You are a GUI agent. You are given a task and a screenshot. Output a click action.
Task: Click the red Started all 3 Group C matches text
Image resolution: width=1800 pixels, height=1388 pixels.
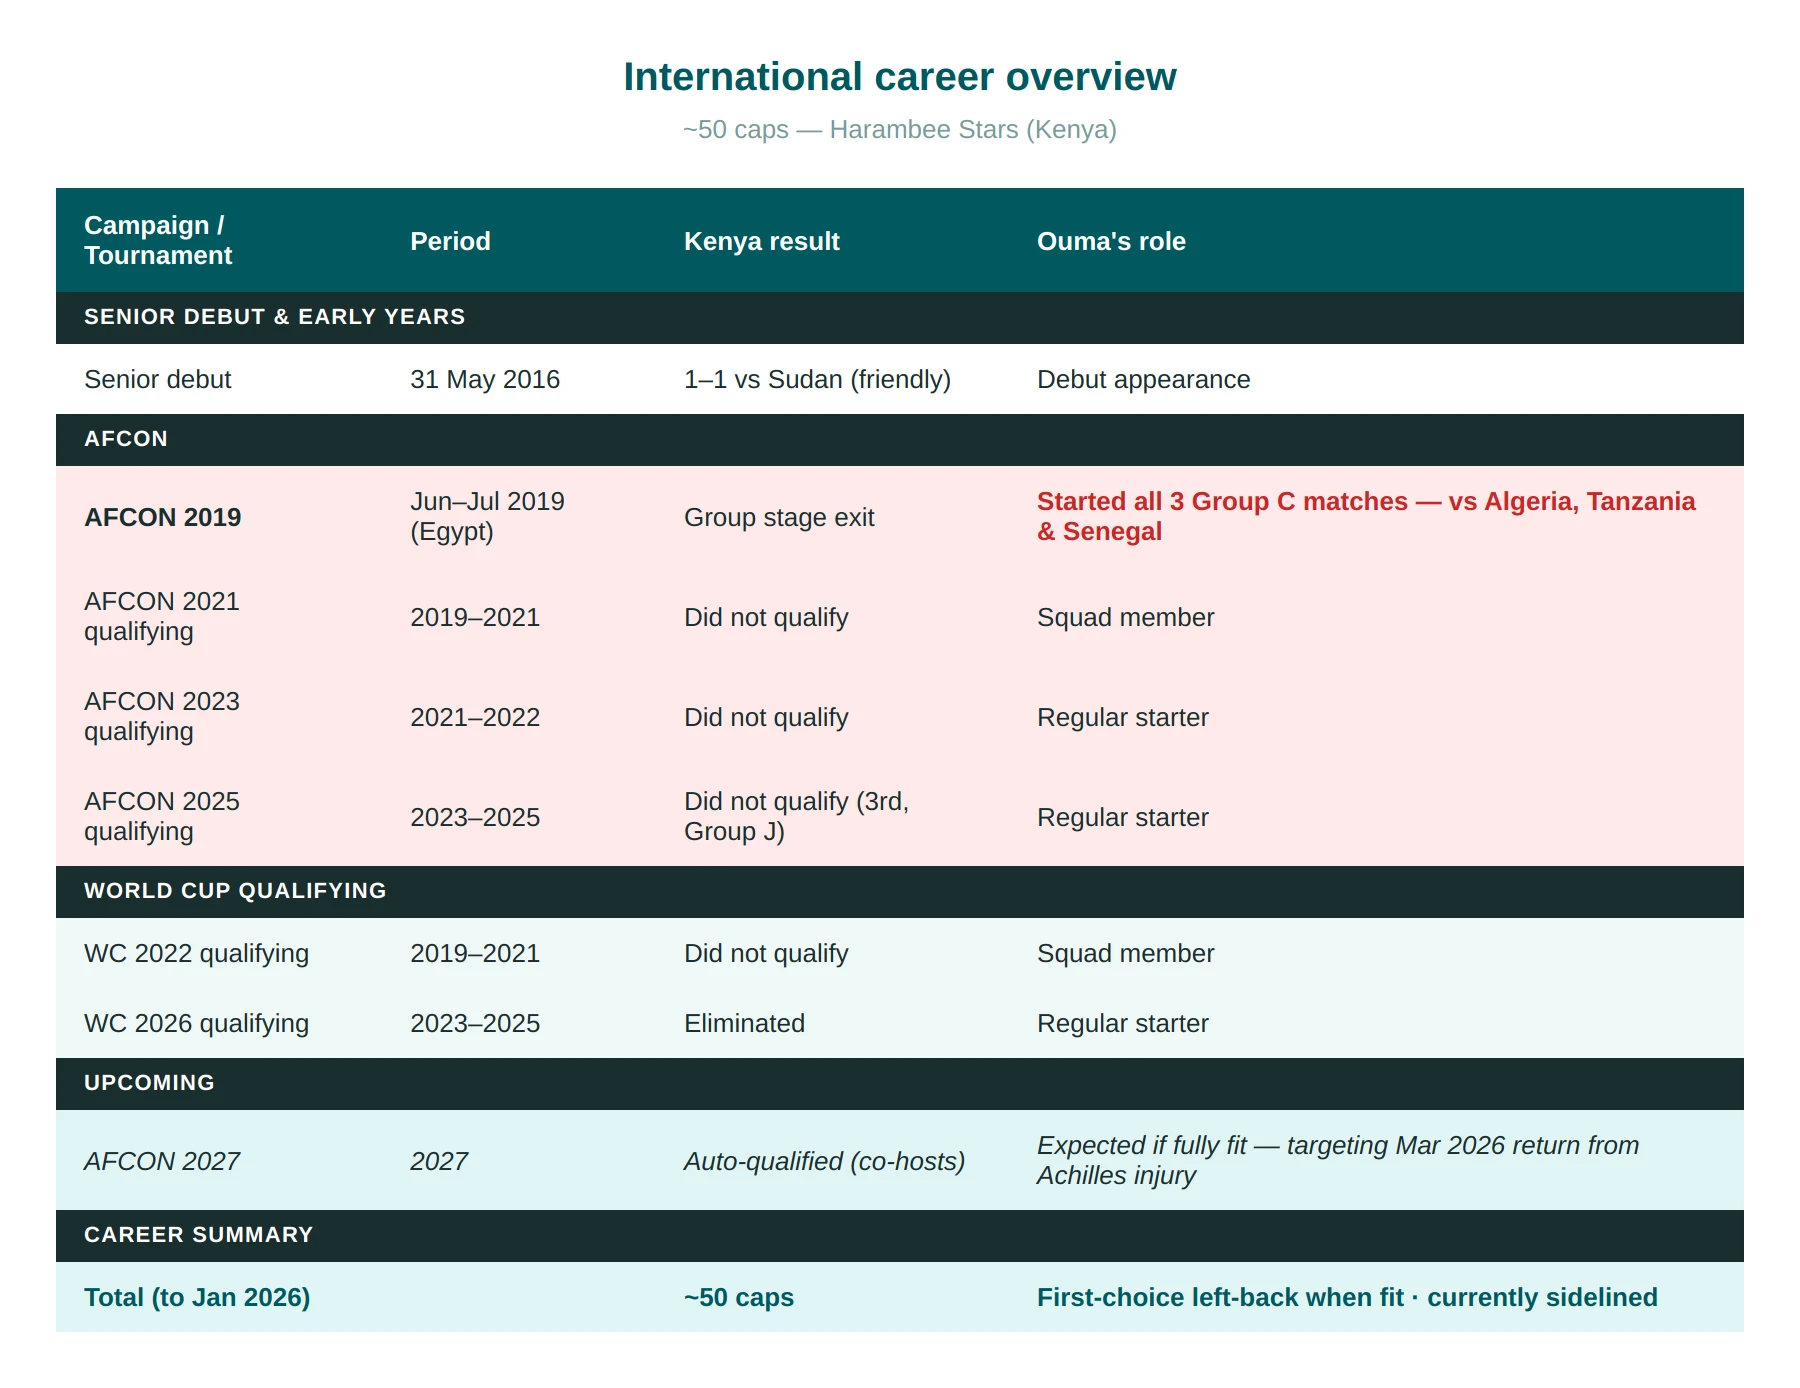1366,516
